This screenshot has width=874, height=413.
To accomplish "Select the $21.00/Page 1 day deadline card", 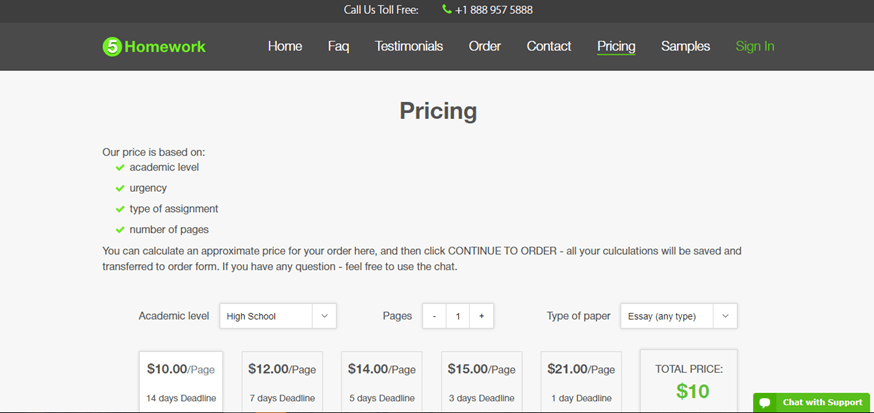I will (581, 382).
